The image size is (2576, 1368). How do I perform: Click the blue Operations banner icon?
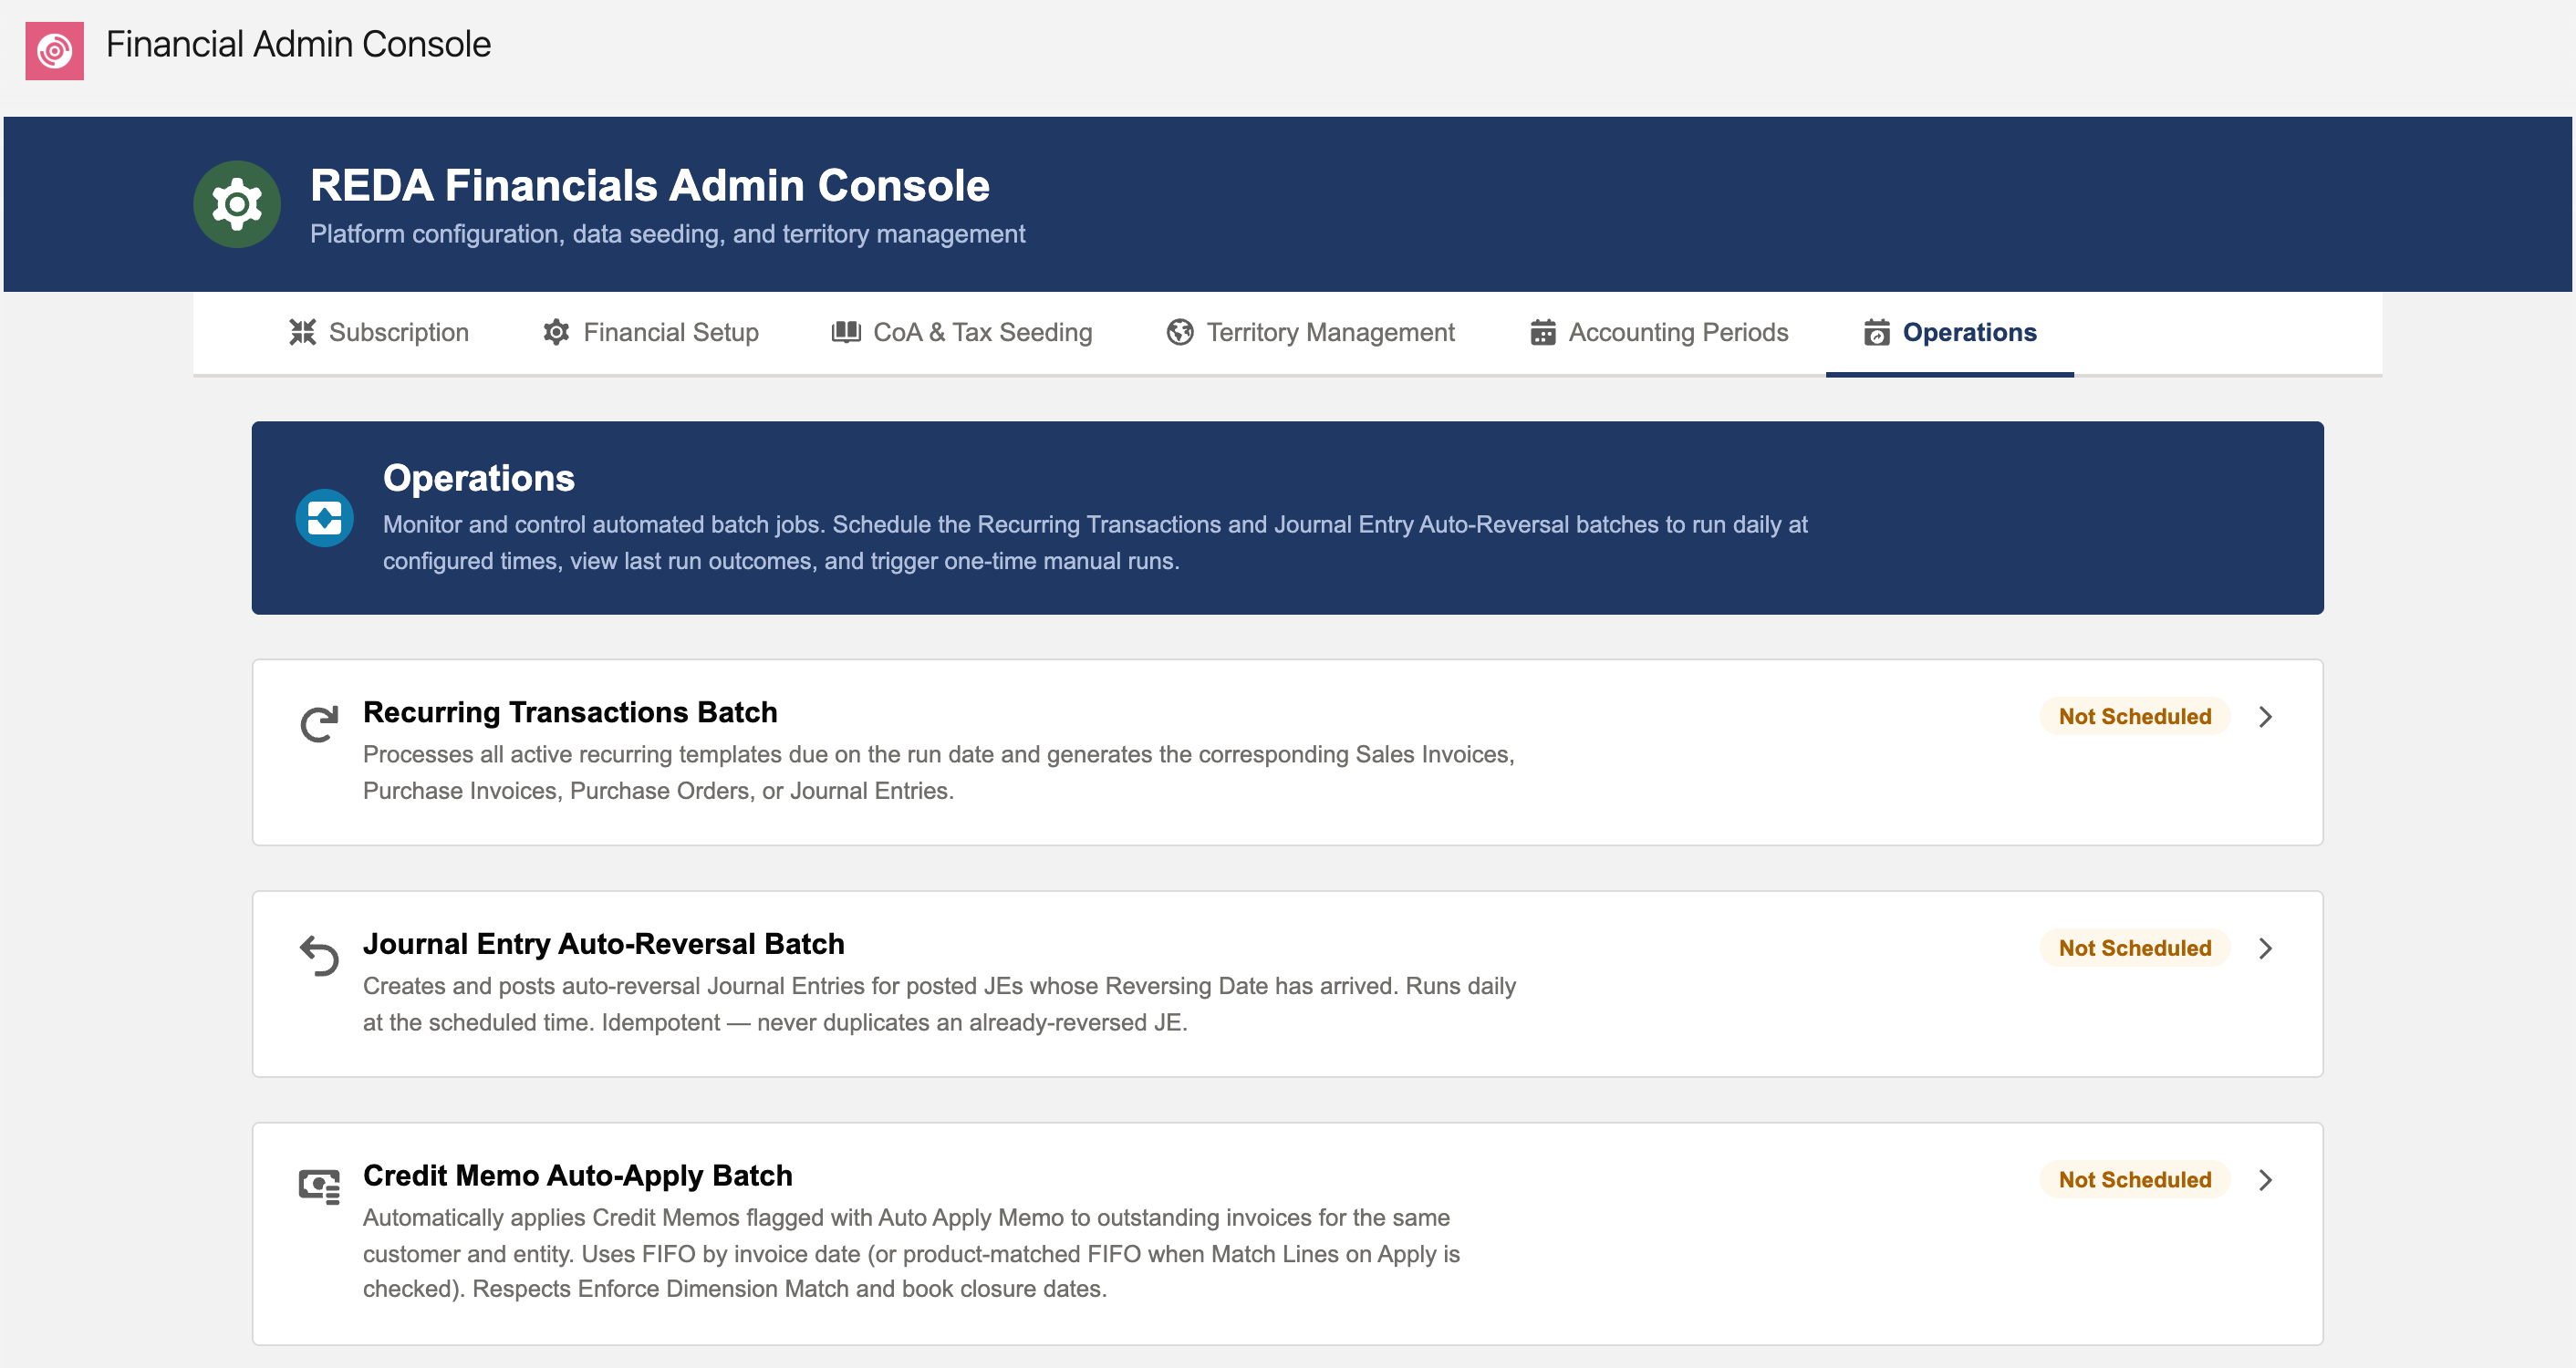324,518
